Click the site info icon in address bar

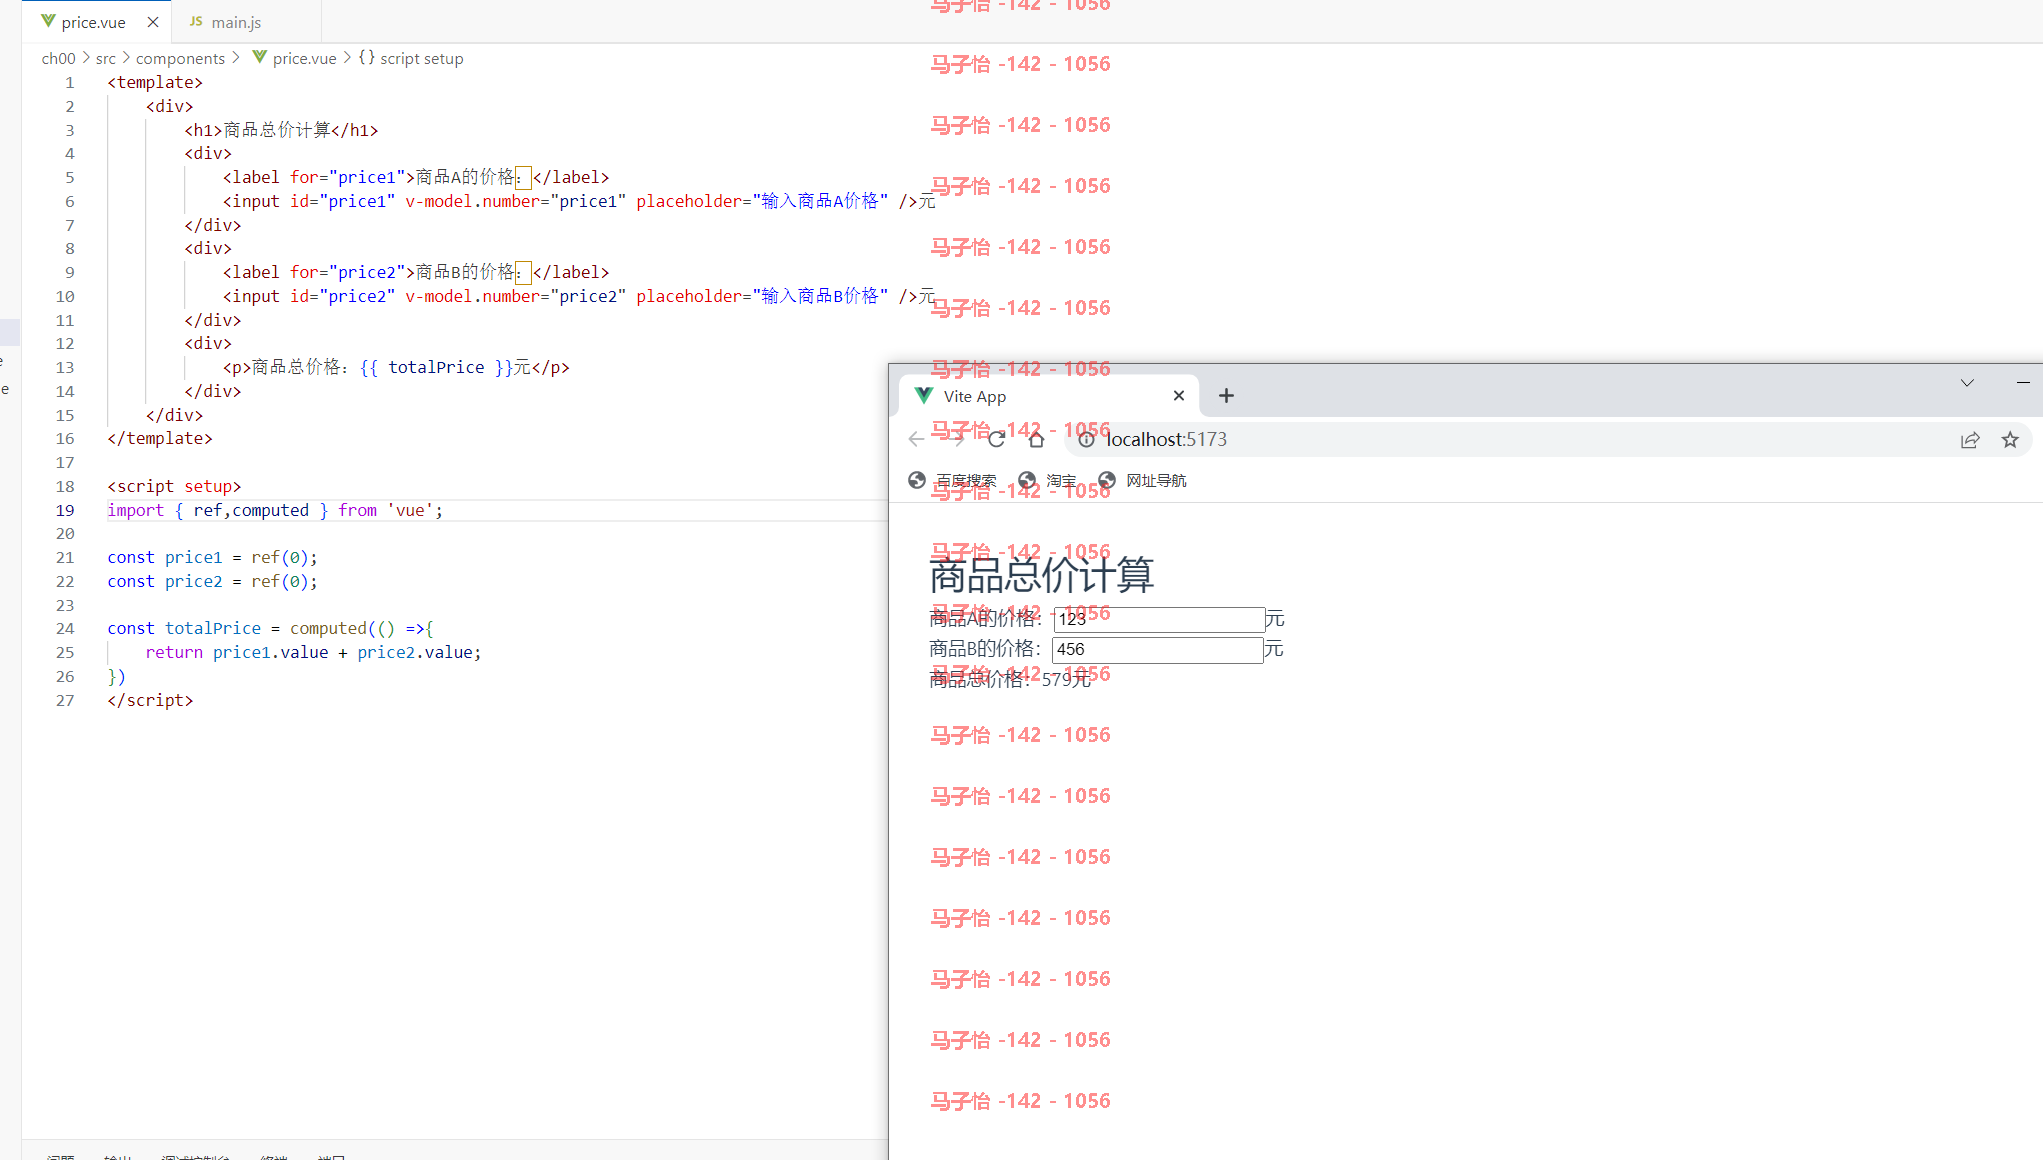[1086, 439]
